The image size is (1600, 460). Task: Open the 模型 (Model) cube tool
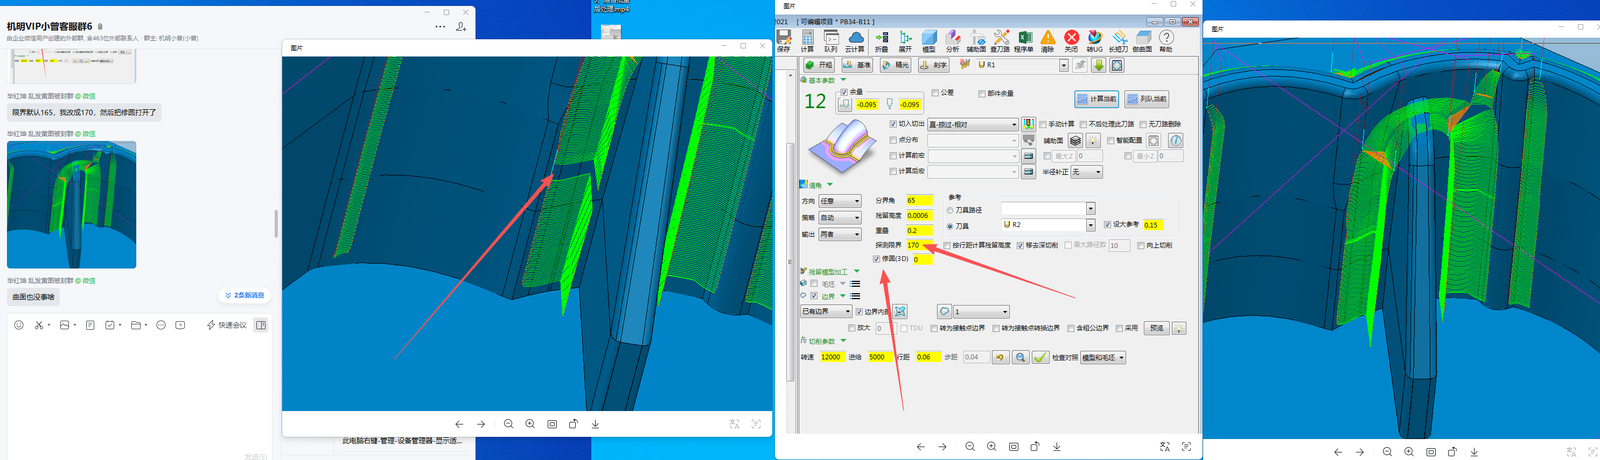[929, 40]
